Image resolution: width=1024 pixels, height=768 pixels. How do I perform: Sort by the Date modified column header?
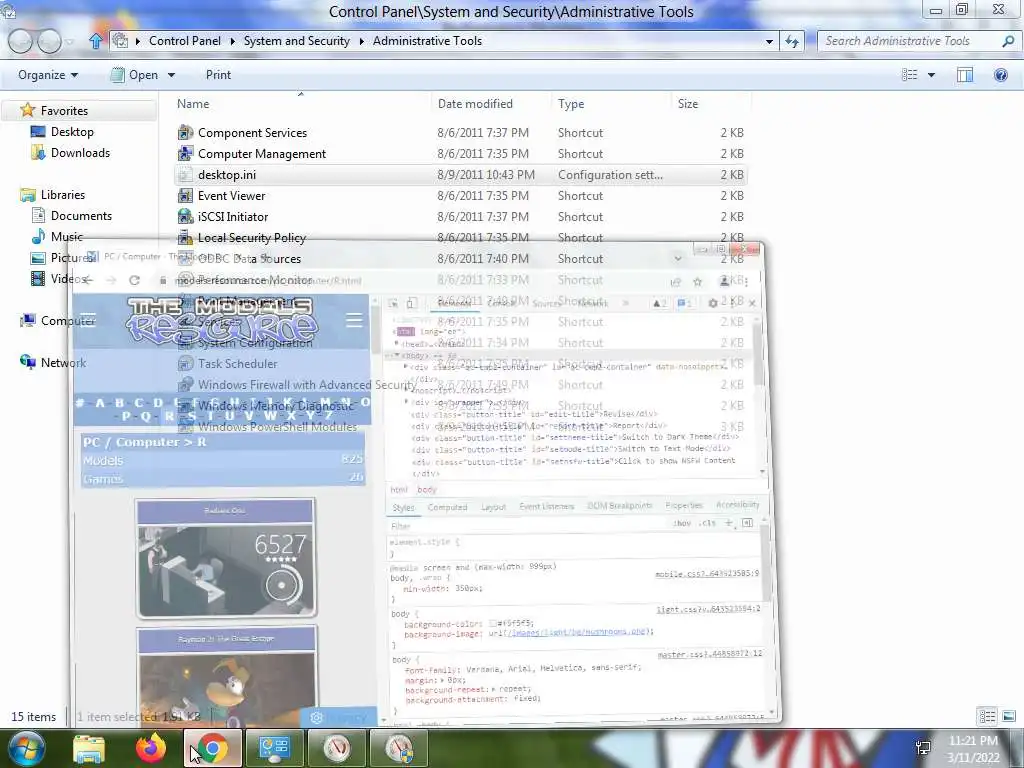(x=475, y=104)
